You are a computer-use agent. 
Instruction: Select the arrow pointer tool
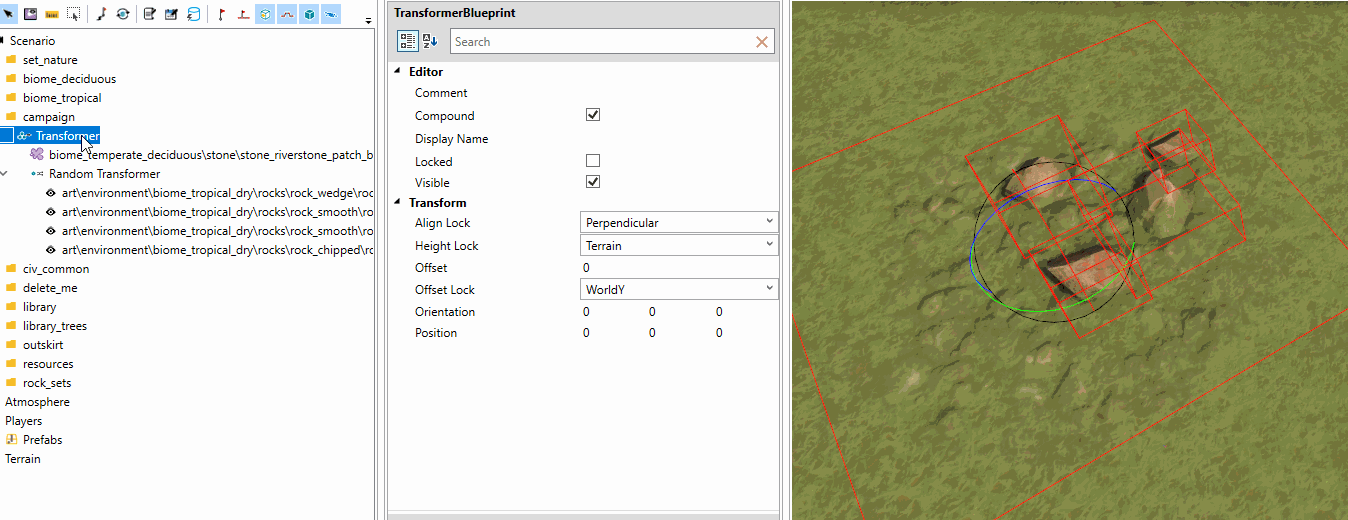9,15
